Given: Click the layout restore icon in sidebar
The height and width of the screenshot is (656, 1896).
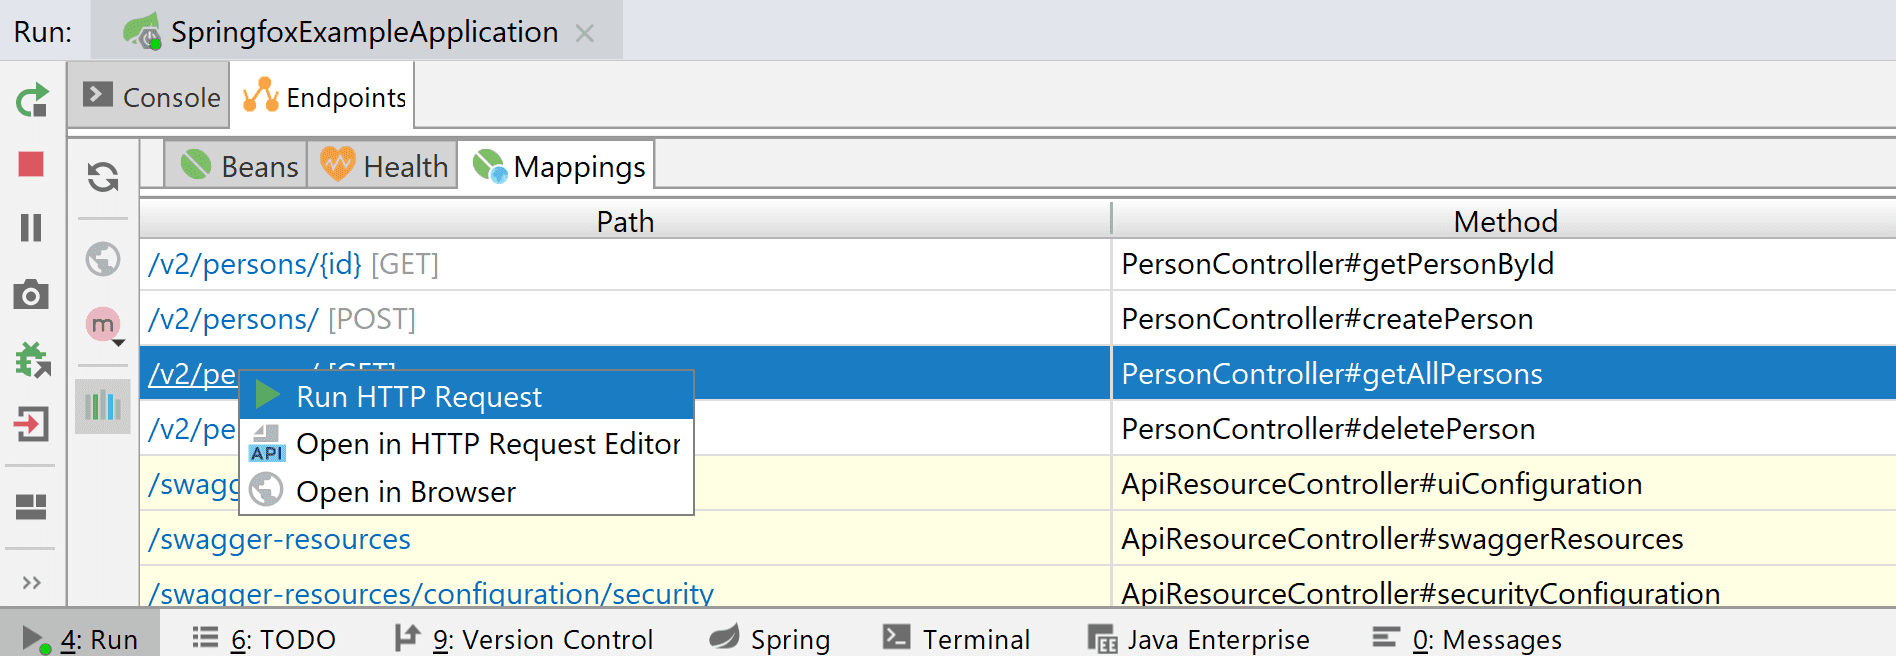Looking at the screenshot, I should click(x=32, y=507).
